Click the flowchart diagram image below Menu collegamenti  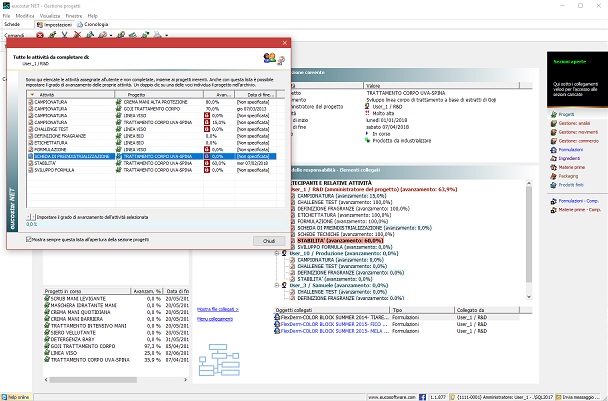point(219,360)
